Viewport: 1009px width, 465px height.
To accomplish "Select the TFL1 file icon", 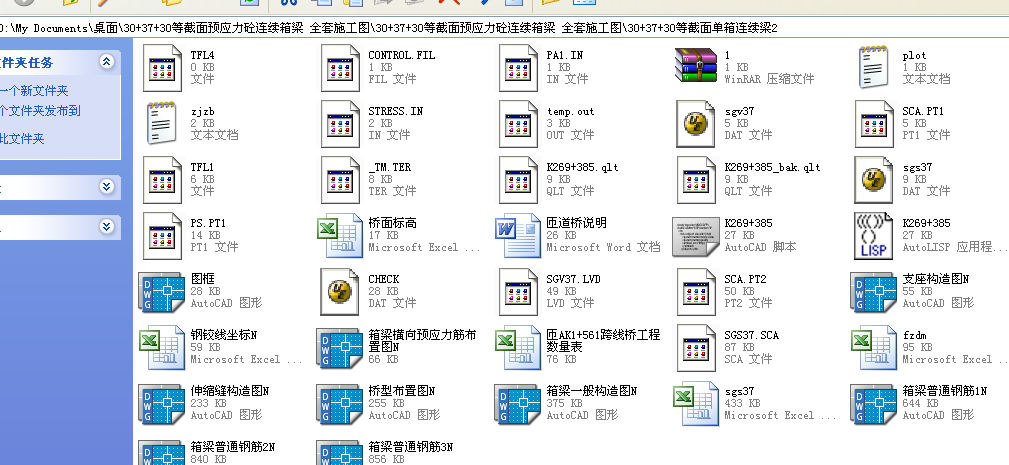I will point(162,180).
